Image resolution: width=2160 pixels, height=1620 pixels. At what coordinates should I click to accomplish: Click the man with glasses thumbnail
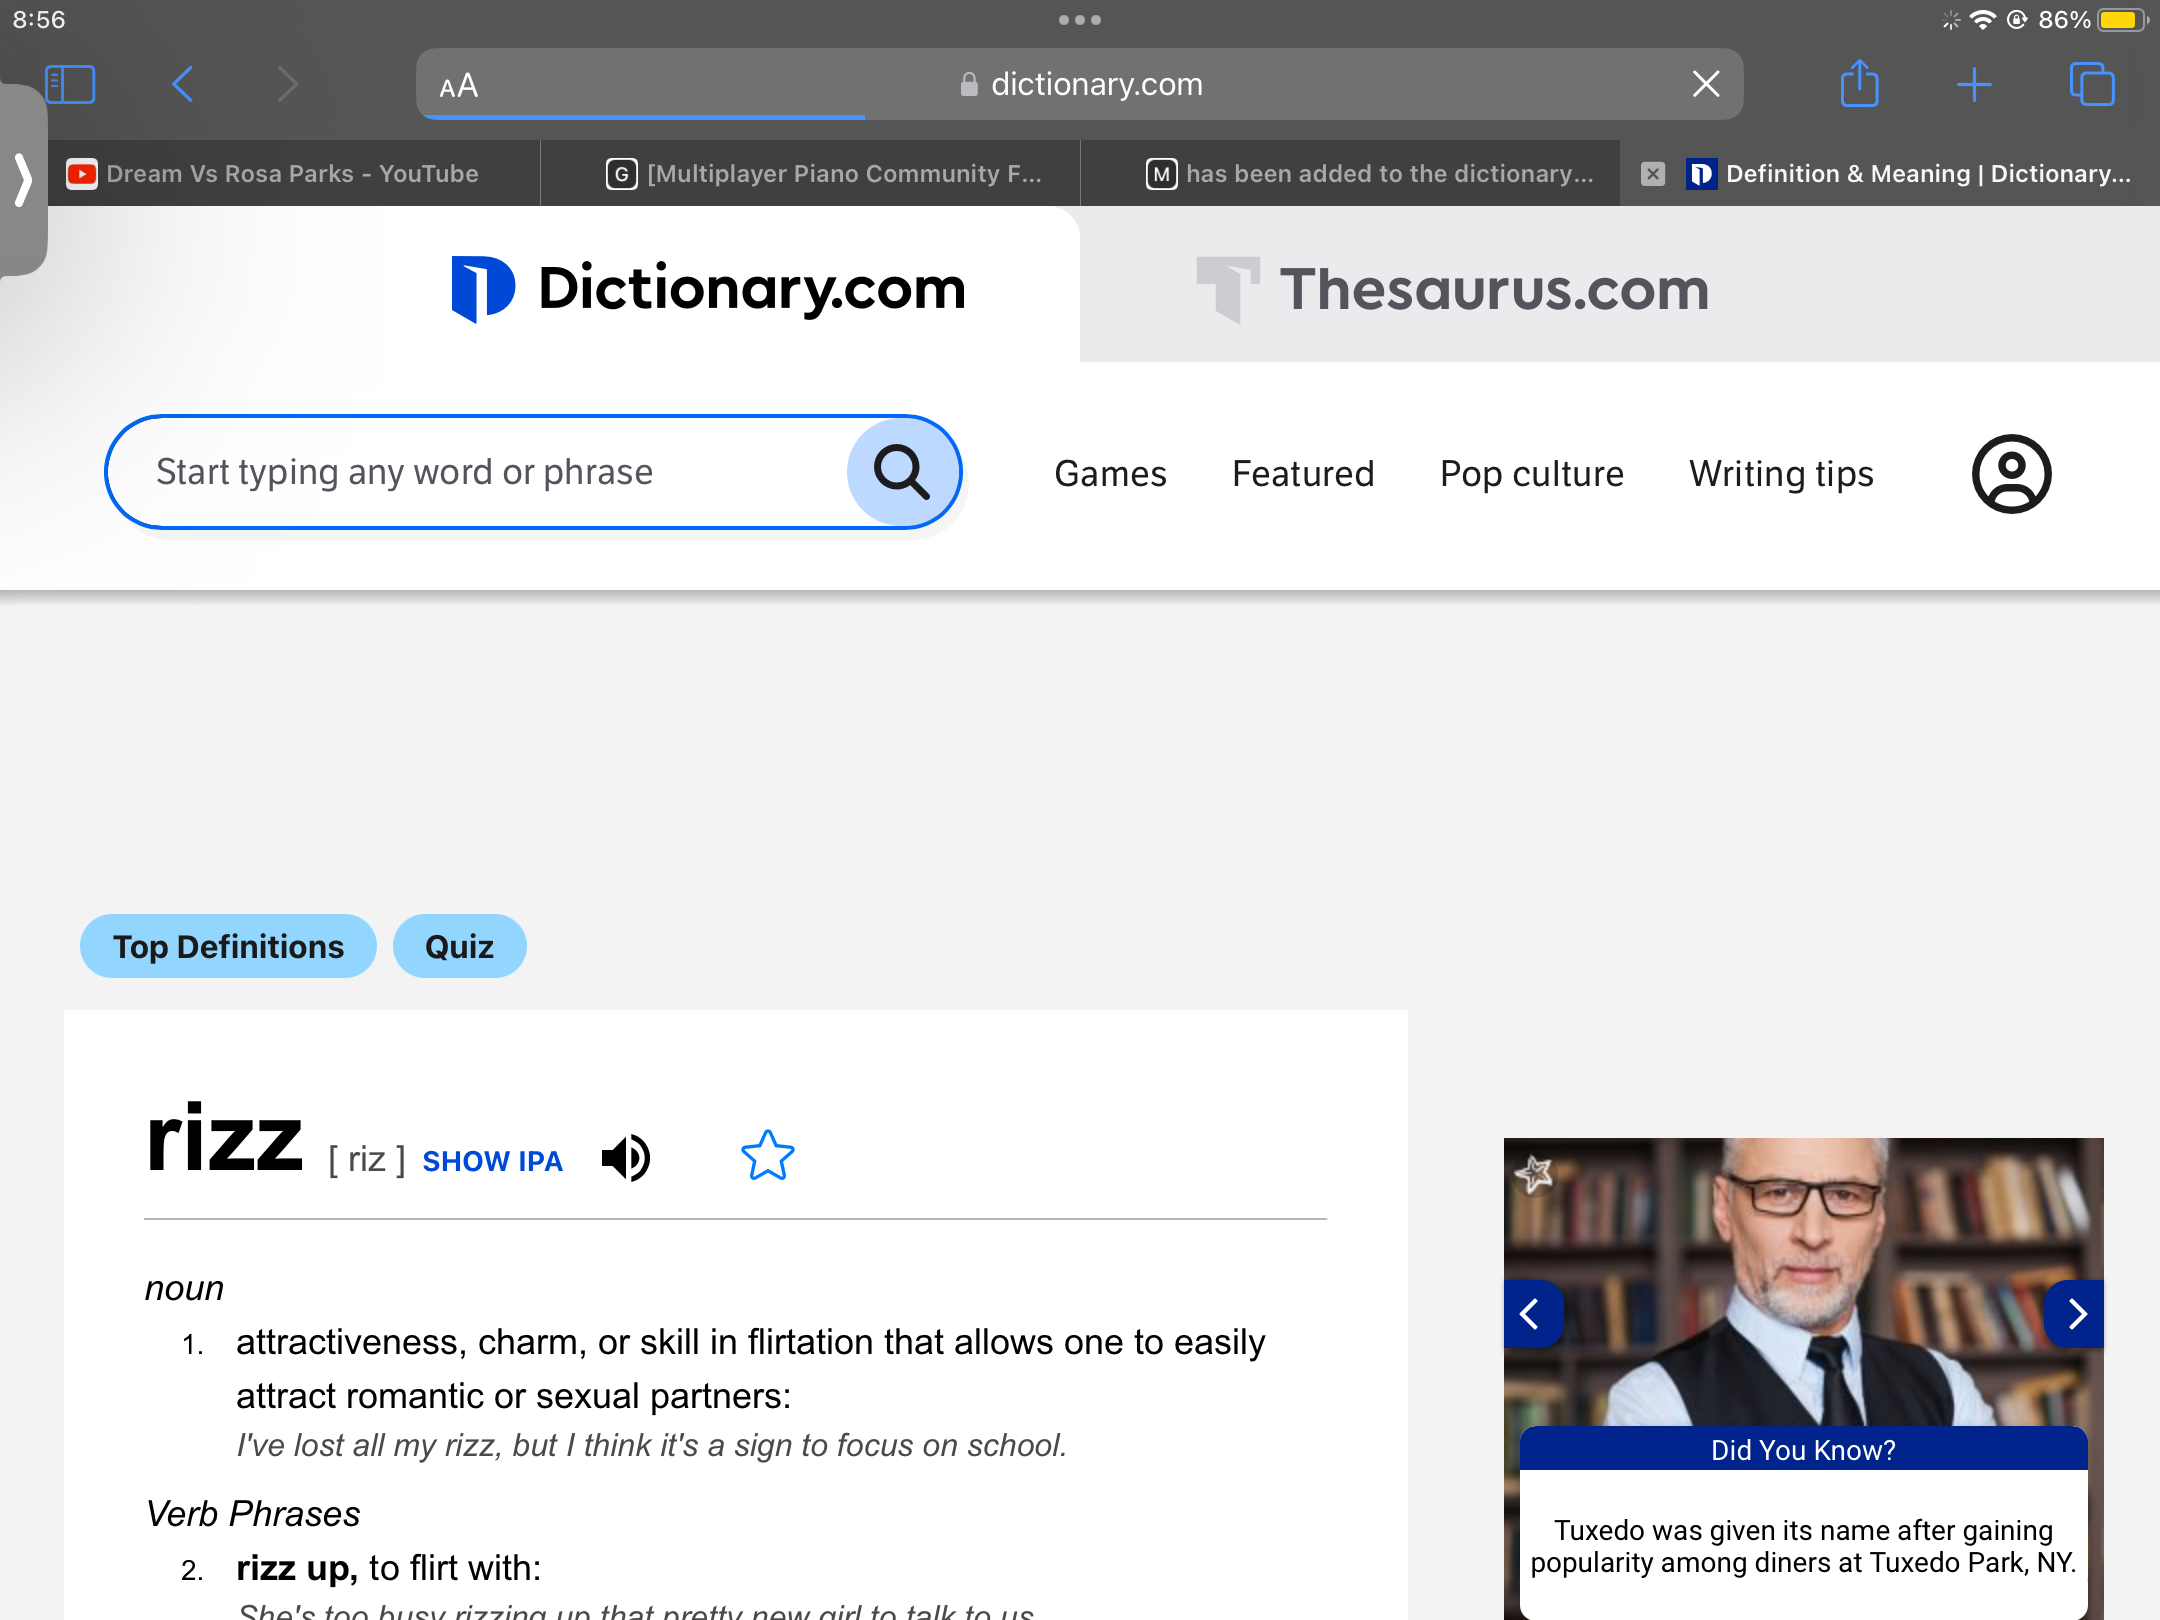tap(1804, 1282)
